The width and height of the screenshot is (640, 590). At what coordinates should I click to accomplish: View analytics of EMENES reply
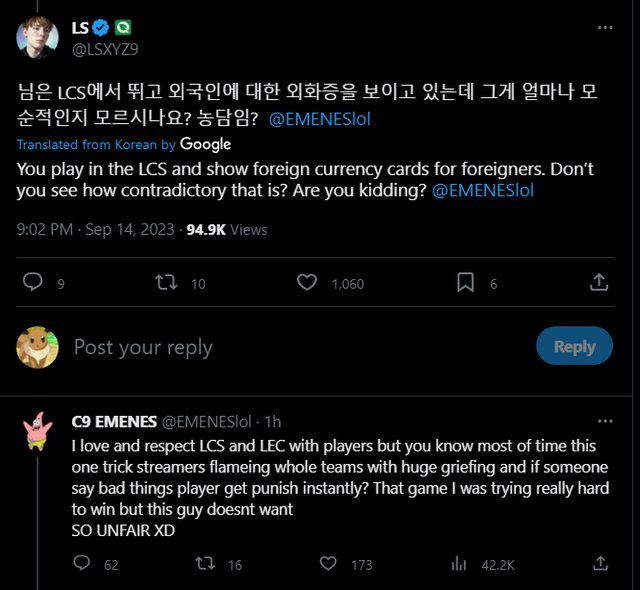[x=459, y=564]
